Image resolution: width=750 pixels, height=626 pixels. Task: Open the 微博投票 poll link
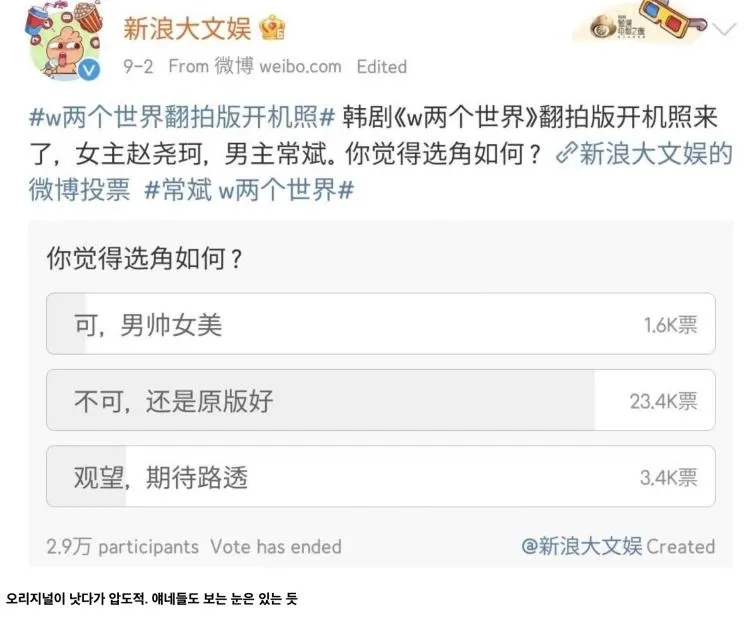point(79,190)
